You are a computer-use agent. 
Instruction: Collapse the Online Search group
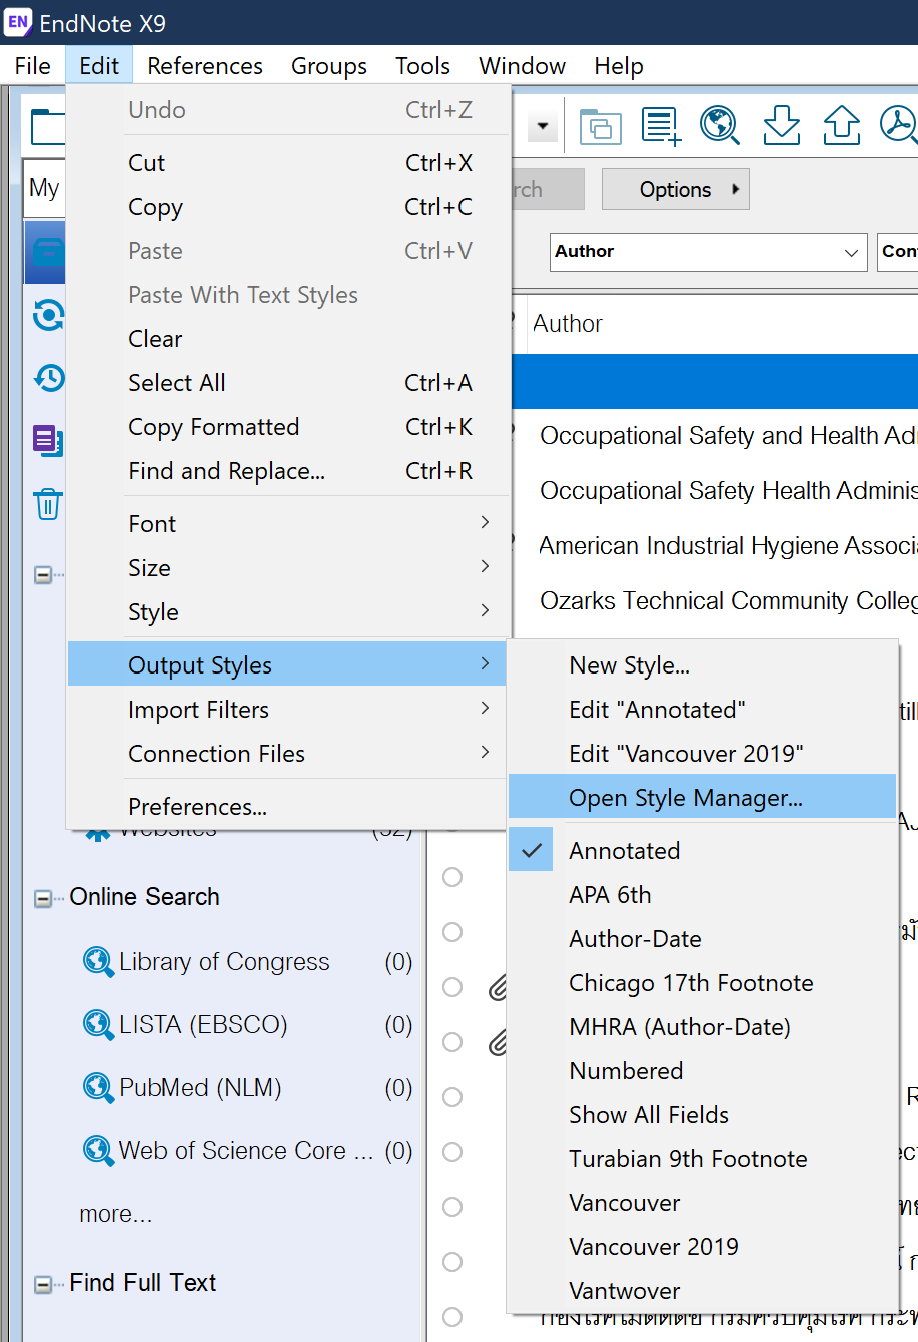43,899
